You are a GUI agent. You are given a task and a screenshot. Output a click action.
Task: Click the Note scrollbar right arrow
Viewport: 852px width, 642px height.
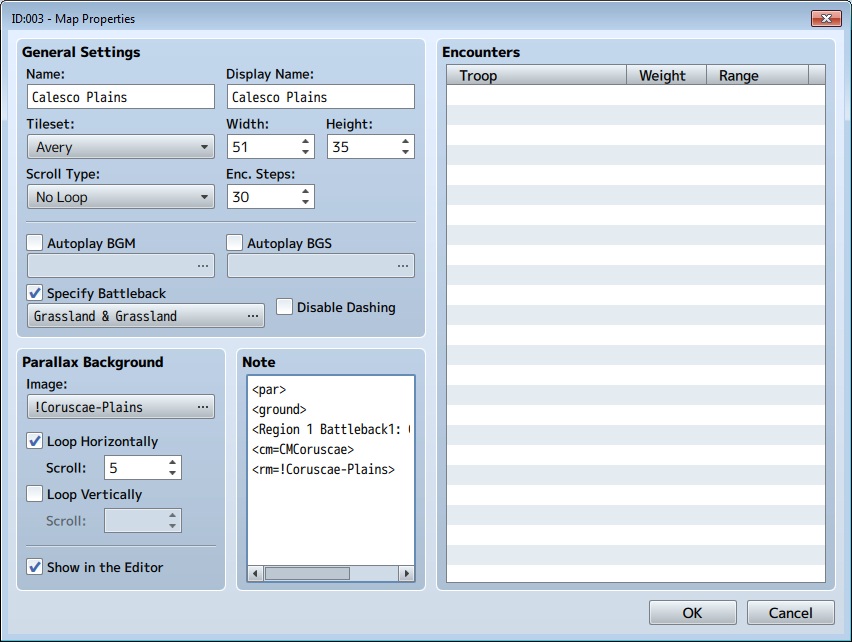pyautogui.click(x=406, y=574)
